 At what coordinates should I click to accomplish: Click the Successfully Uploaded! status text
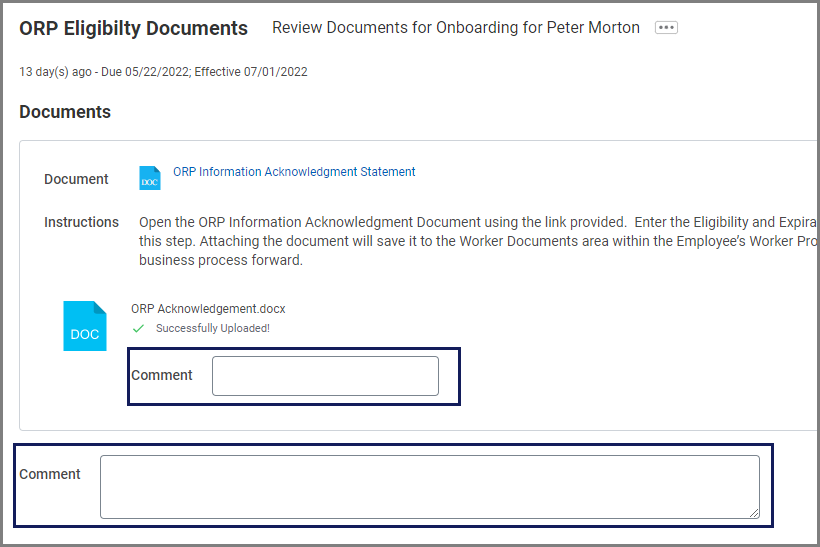point(212,328)
